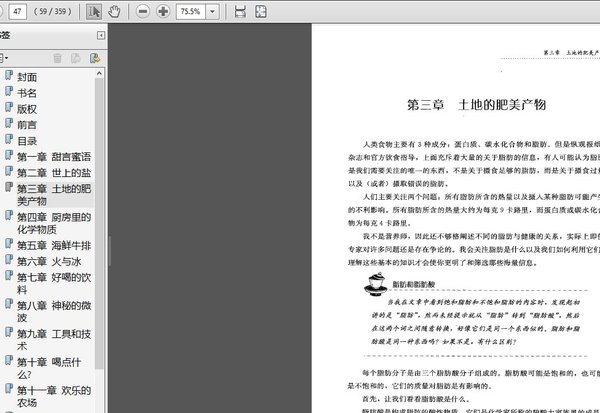Click bookmark icon beside 第六章
The image size is (600, 413).
tap(8, 260)
